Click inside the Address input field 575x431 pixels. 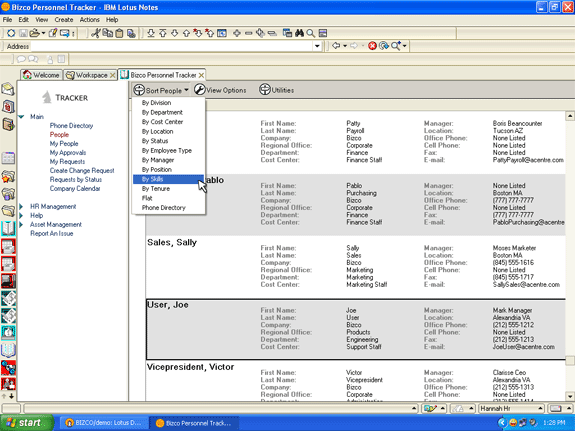coord(171,46)
